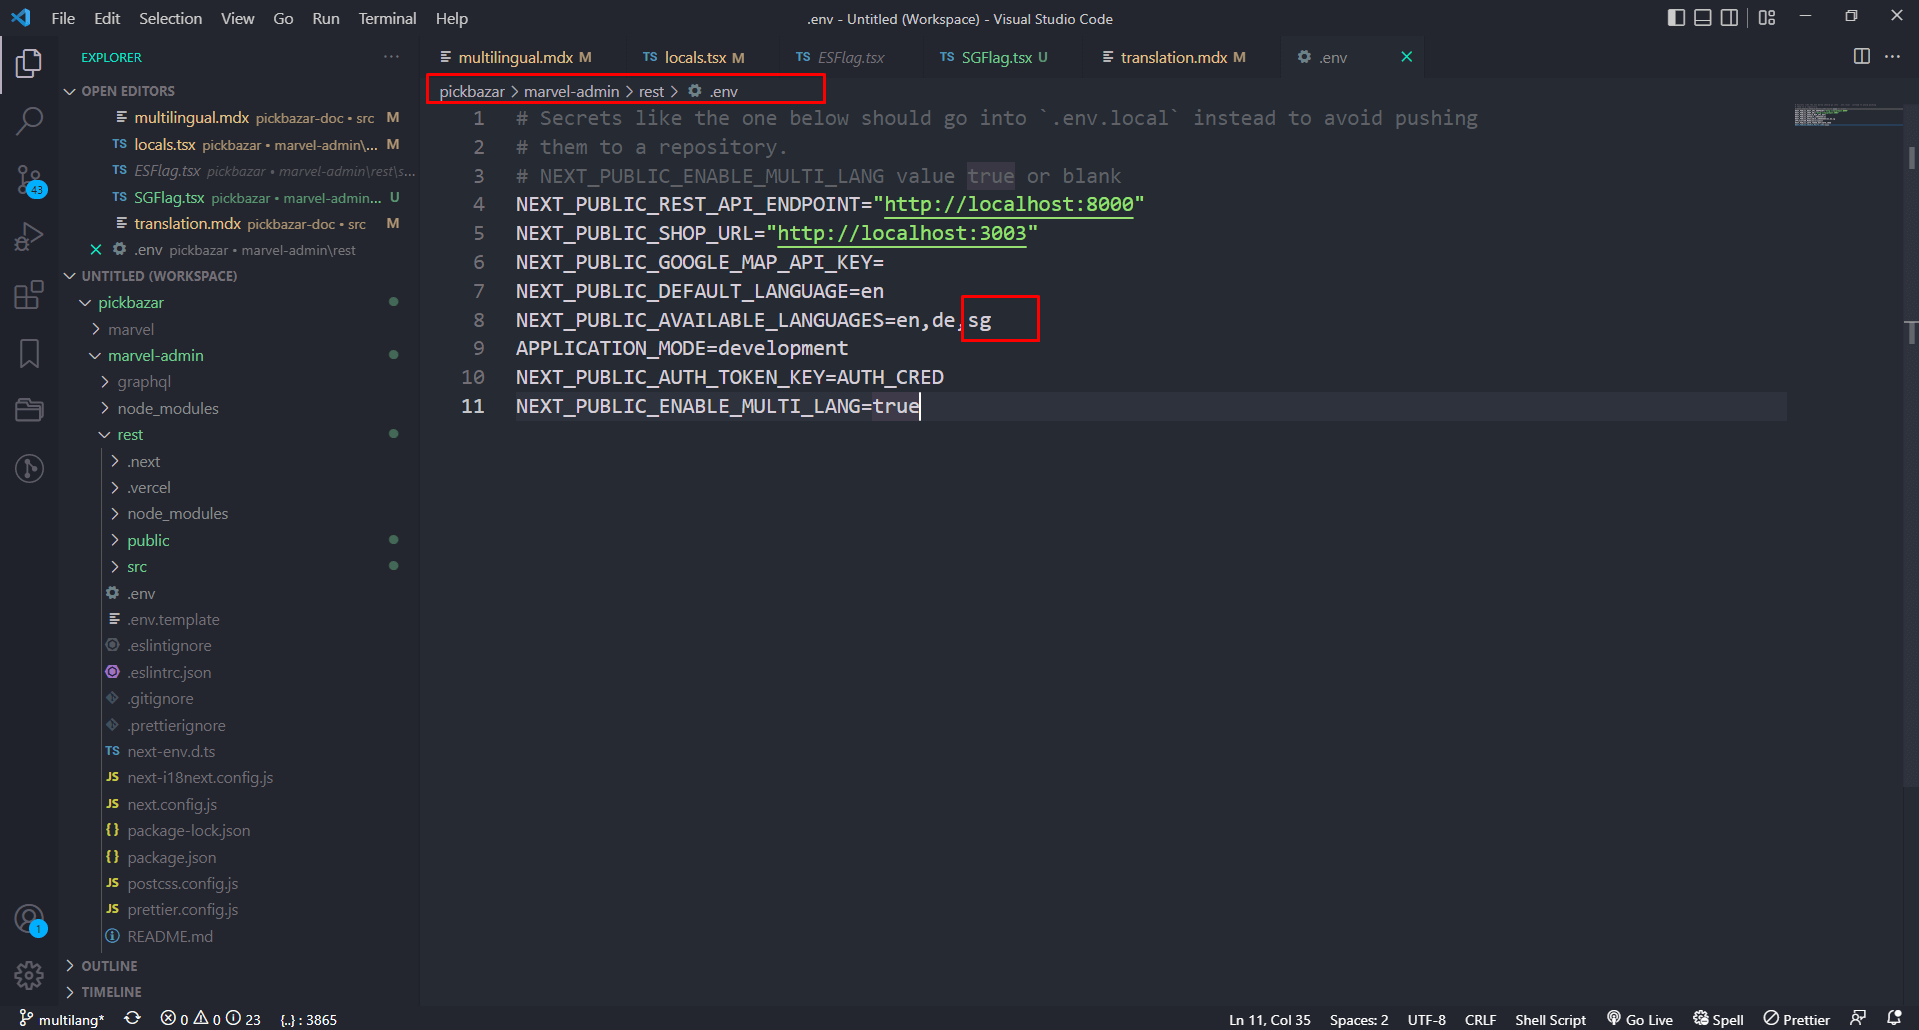
Task: Open the Selection menu
Action: (170, 18)
